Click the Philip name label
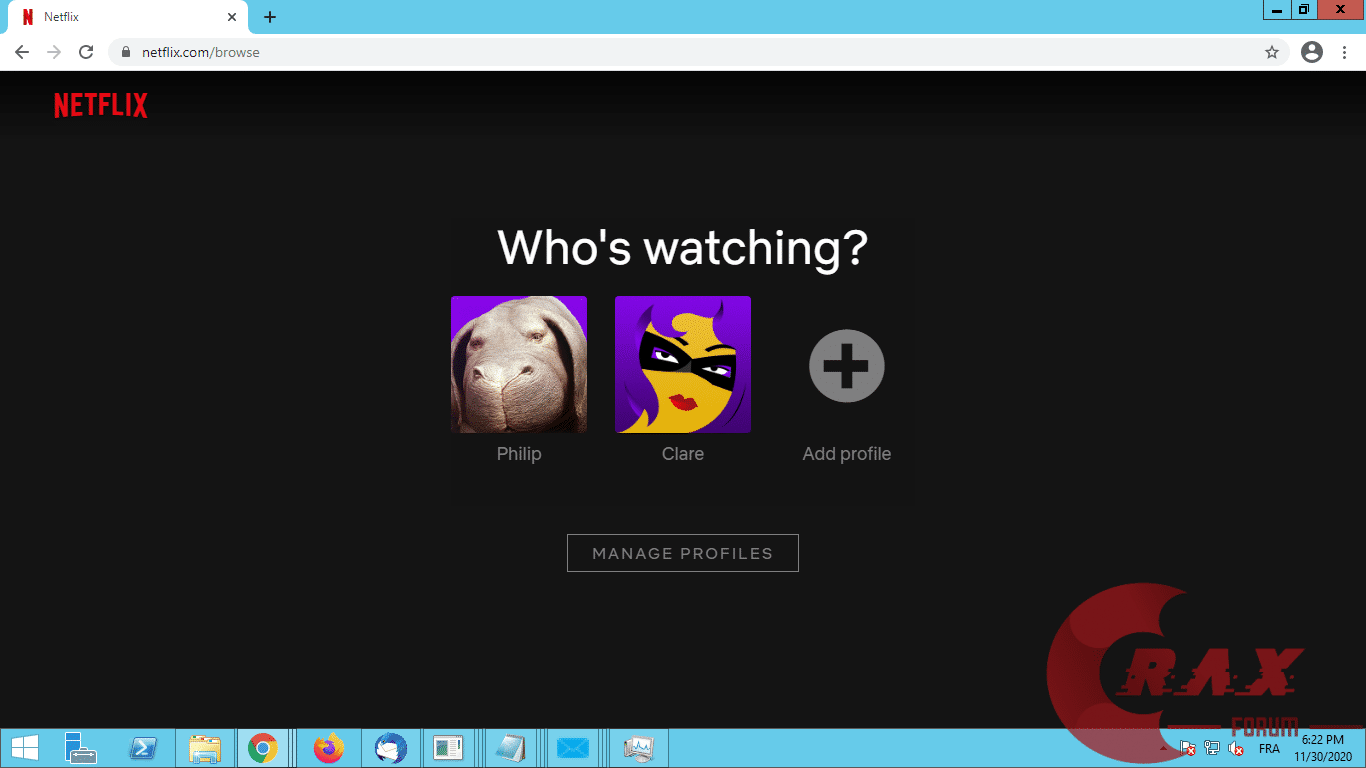 [x=519, y=454]
